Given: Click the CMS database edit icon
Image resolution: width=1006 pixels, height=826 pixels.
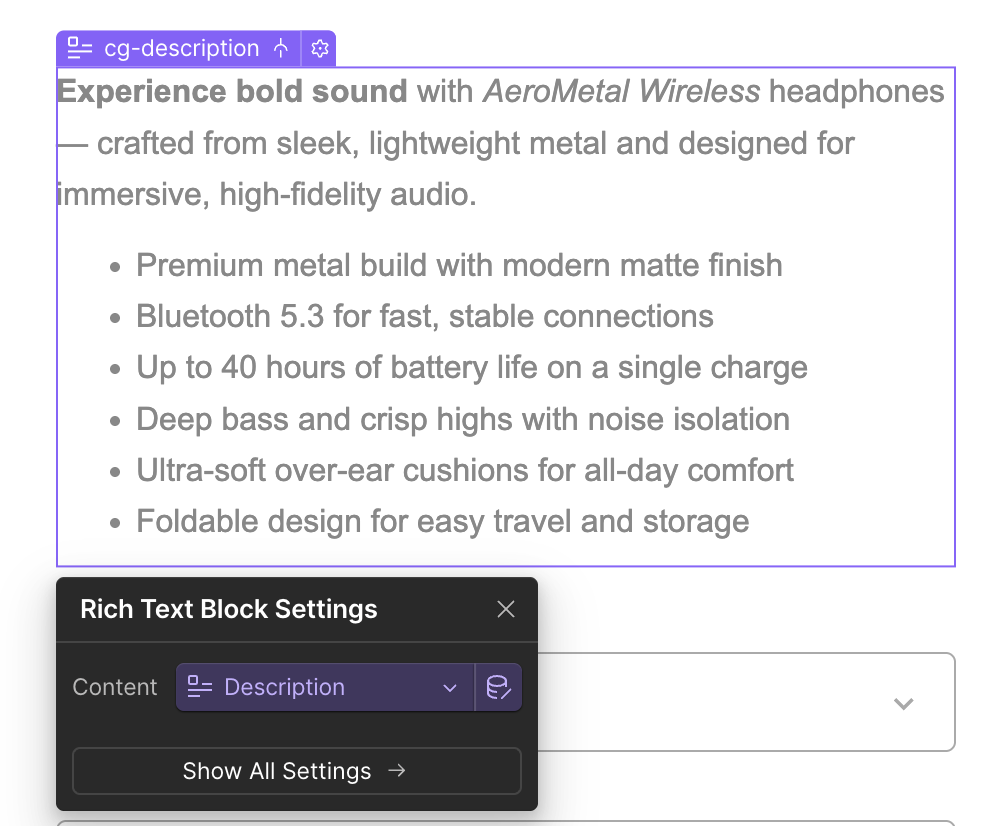Looking at the screenshot, I should click(x=499, y=687).
